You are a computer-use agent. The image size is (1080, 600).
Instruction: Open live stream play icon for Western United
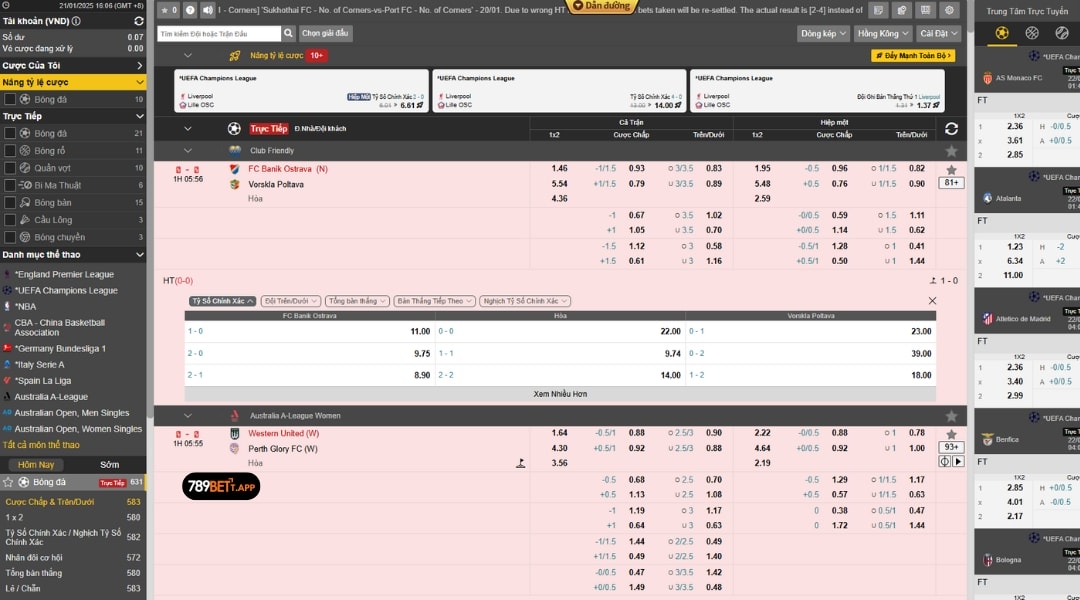pyautogui.click(x=958, y=462)
